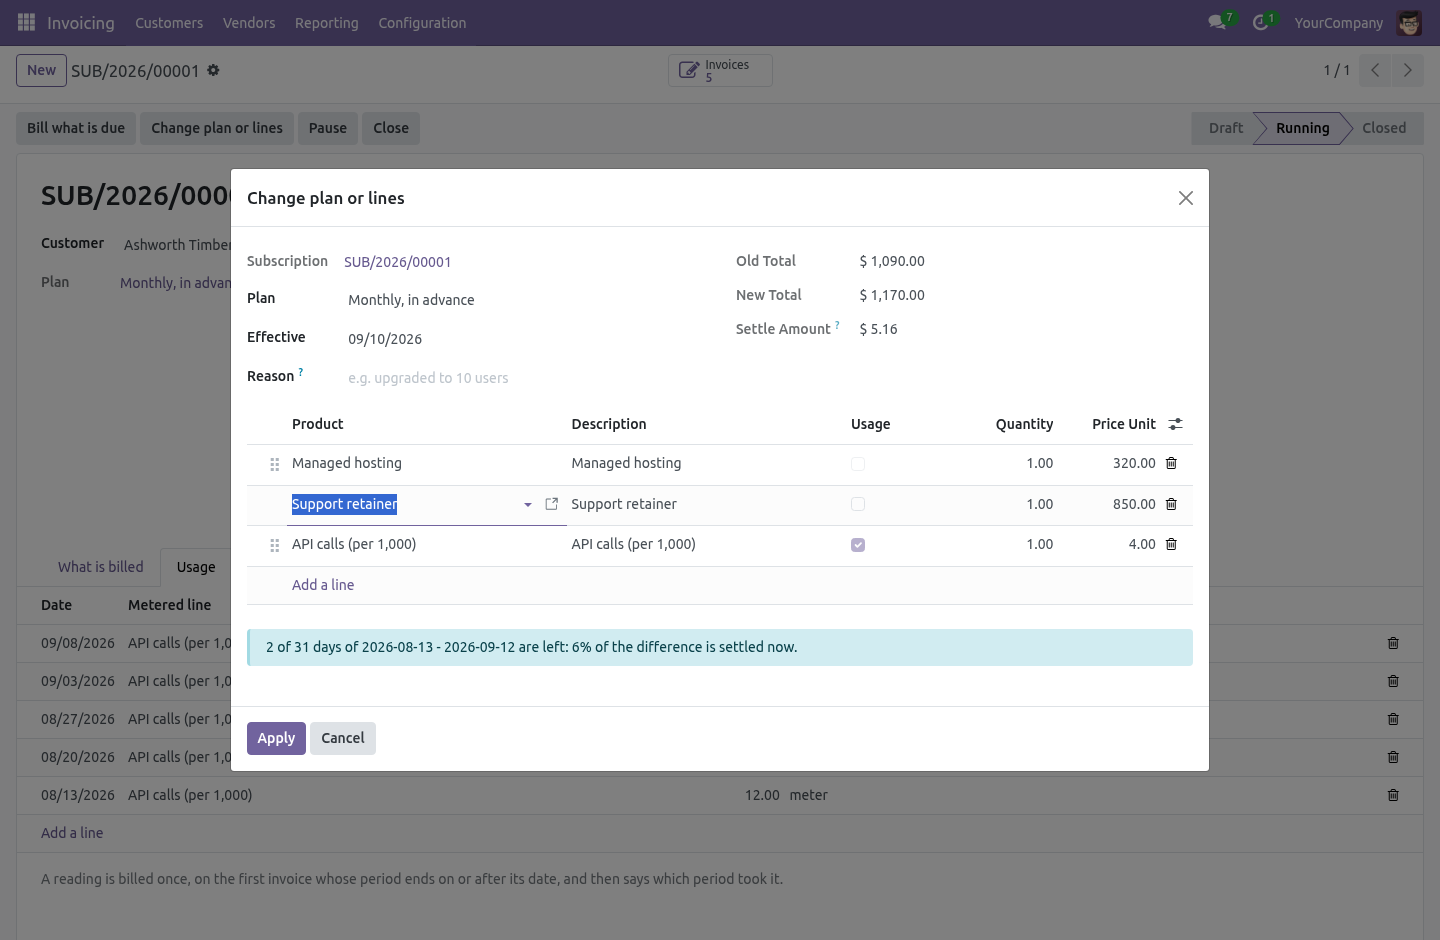The height and width of the screenshot is (940, 1440).
Task: Grab the API calls row handle
Action: 275,545
